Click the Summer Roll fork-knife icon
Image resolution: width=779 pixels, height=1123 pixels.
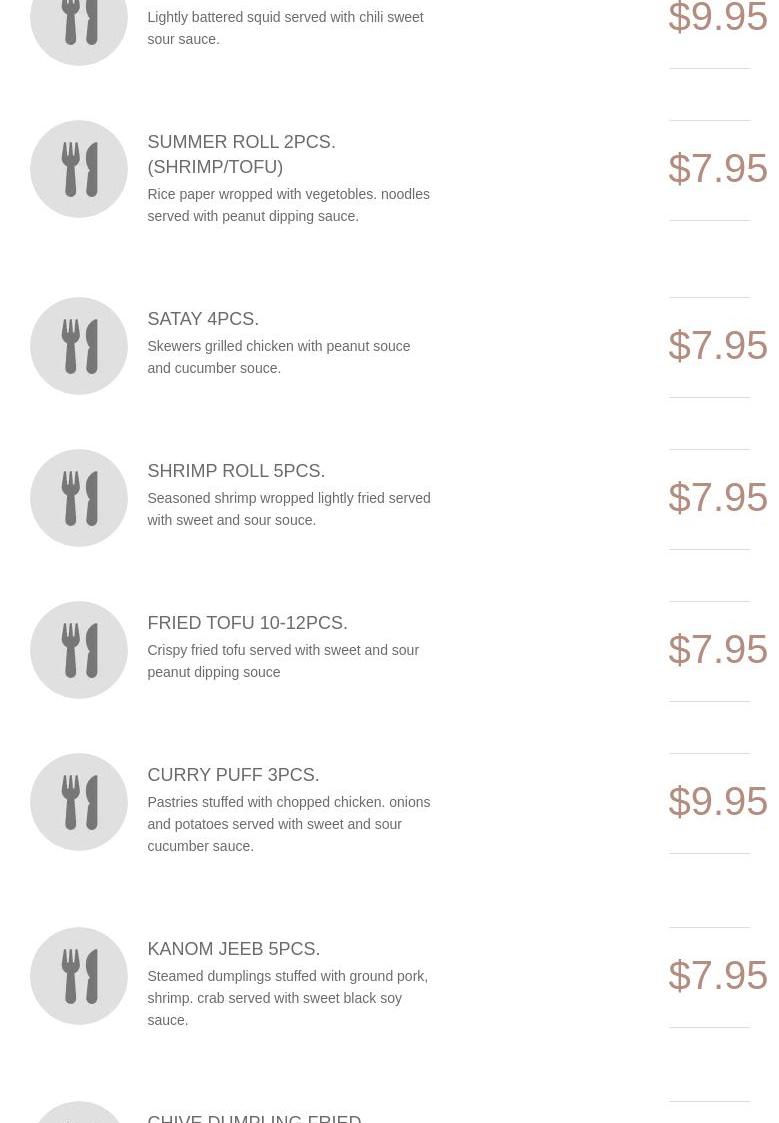pyautogui.click(x=79, y=169)
